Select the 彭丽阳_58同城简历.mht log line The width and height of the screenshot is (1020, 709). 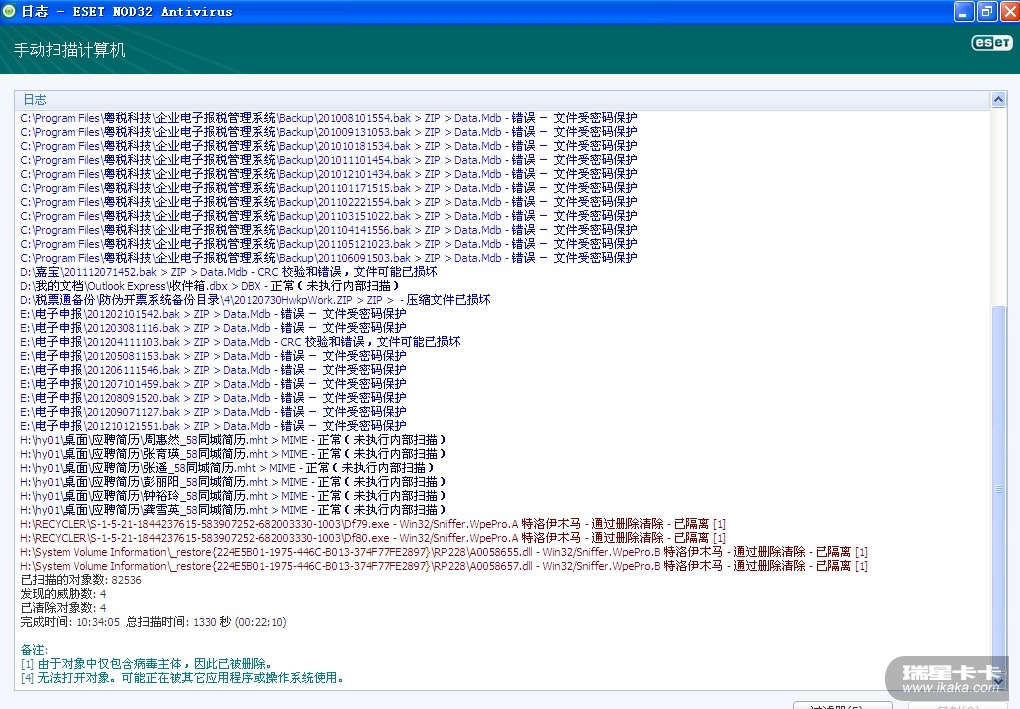[234, 481]
